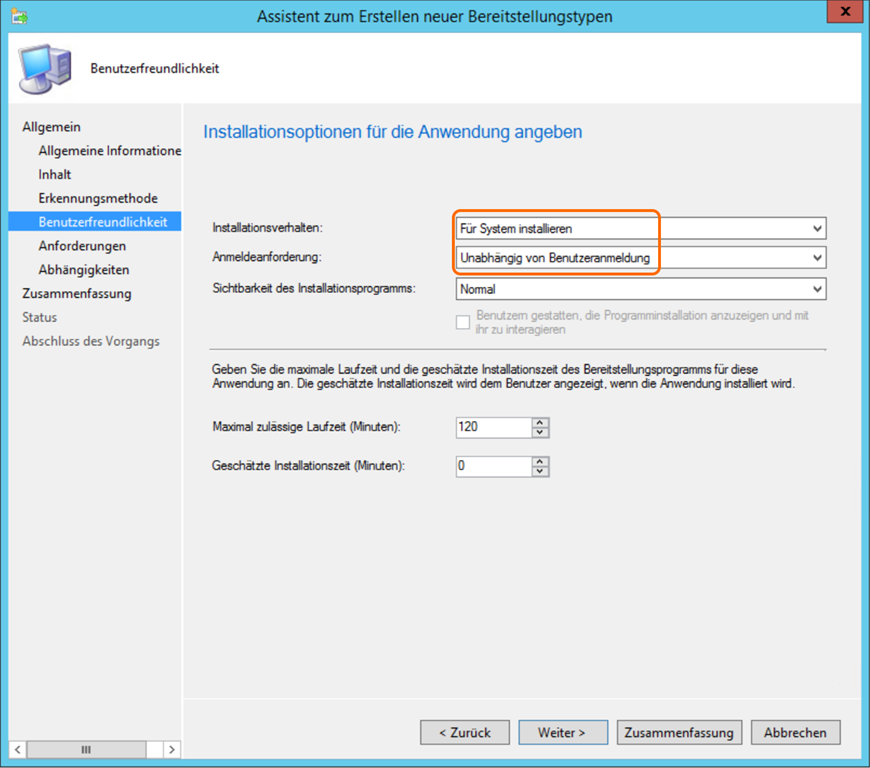Decrease Maximal zulässige Laufzeit with down arrow

[x=541, y=433]
